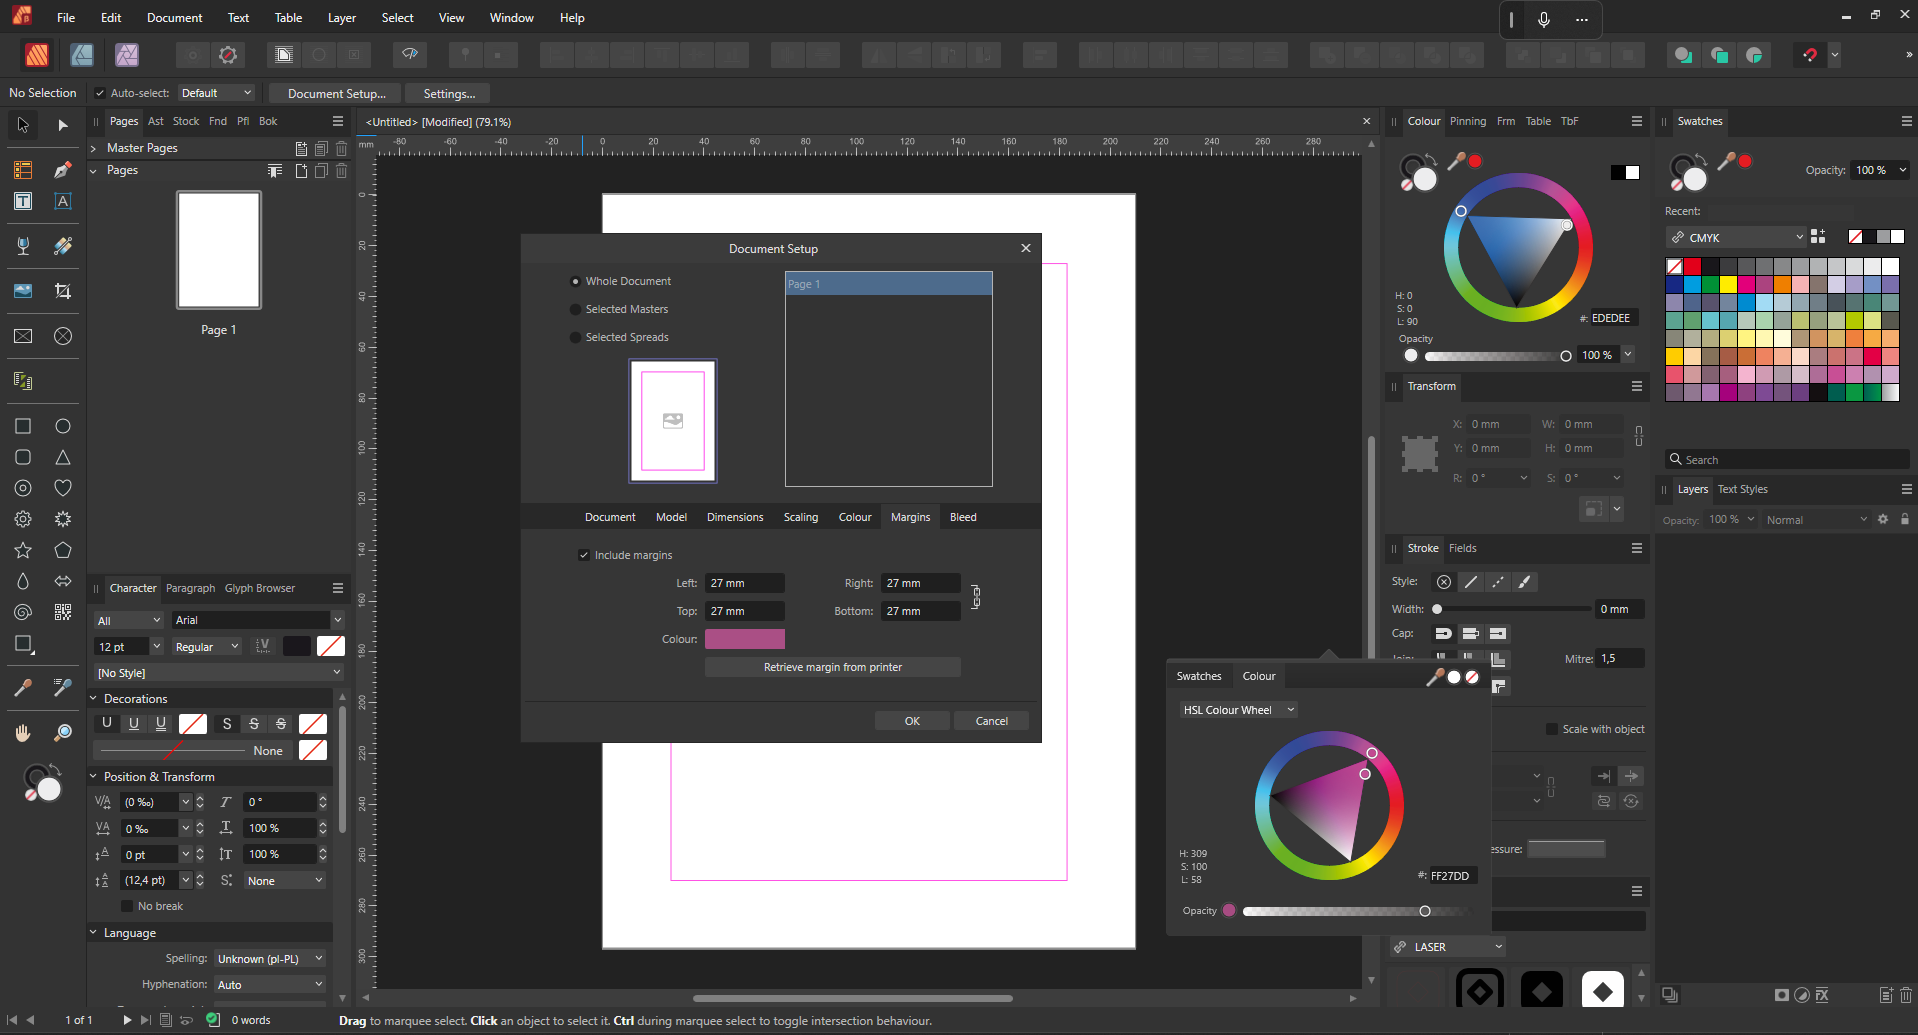
Task: Select the Move tool
Action: point(23,125)
